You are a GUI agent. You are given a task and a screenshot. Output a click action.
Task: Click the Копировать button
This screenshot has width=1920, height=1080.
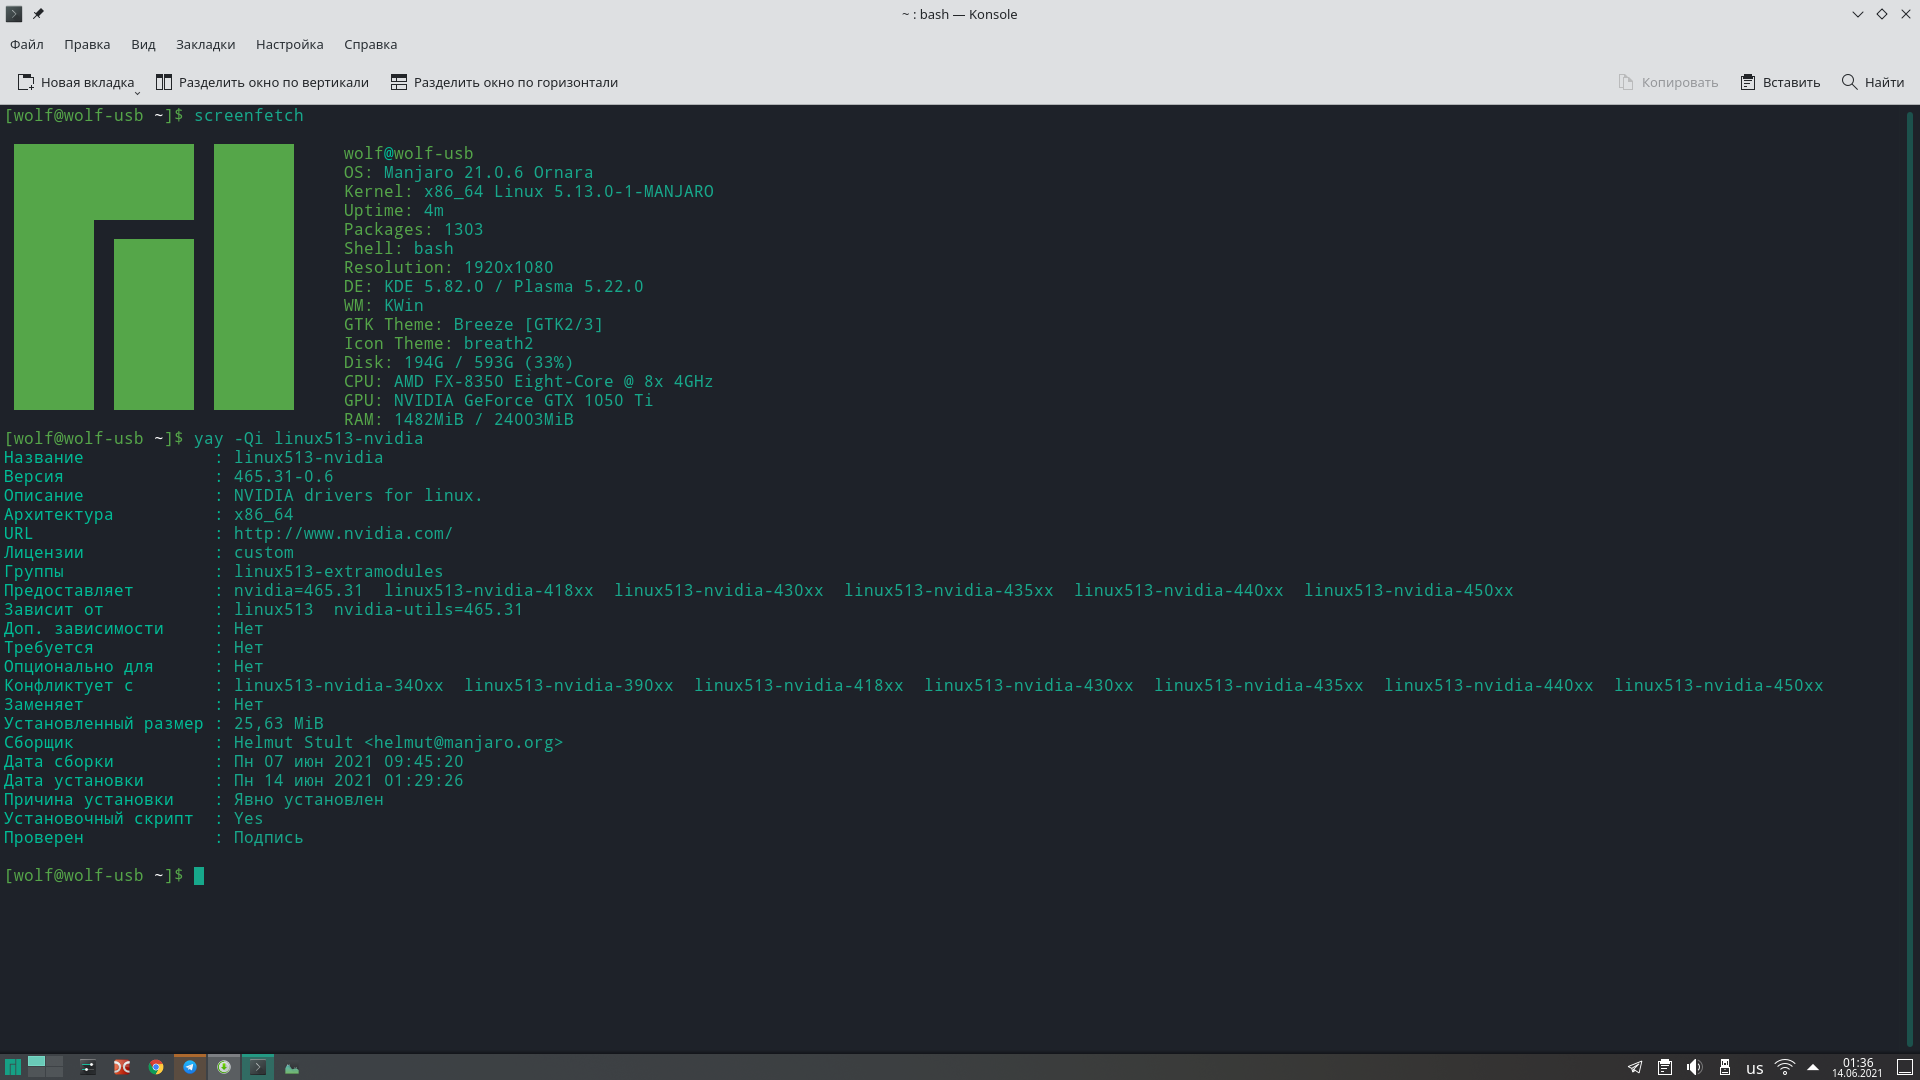tap(1668, 82)
